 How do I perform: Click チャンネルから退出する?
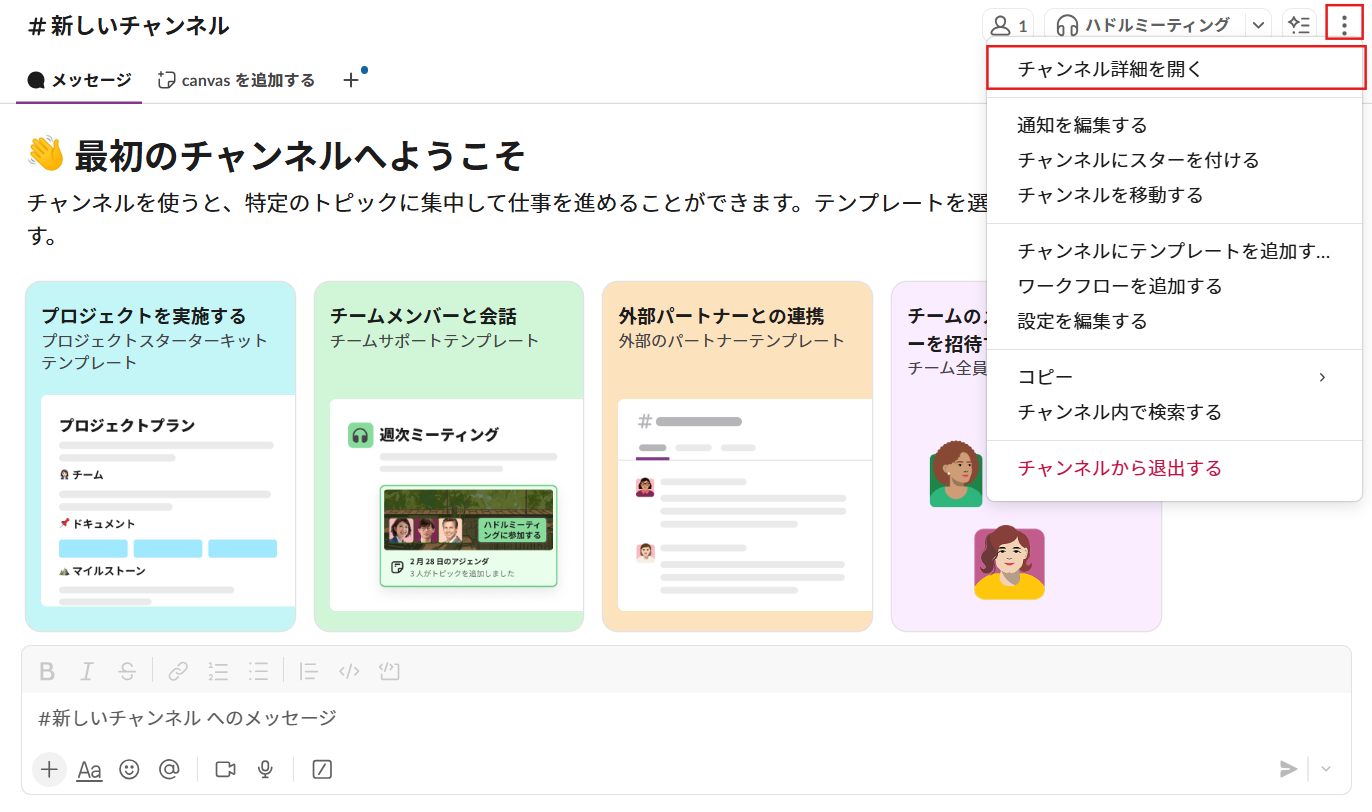pos(1175,468)
